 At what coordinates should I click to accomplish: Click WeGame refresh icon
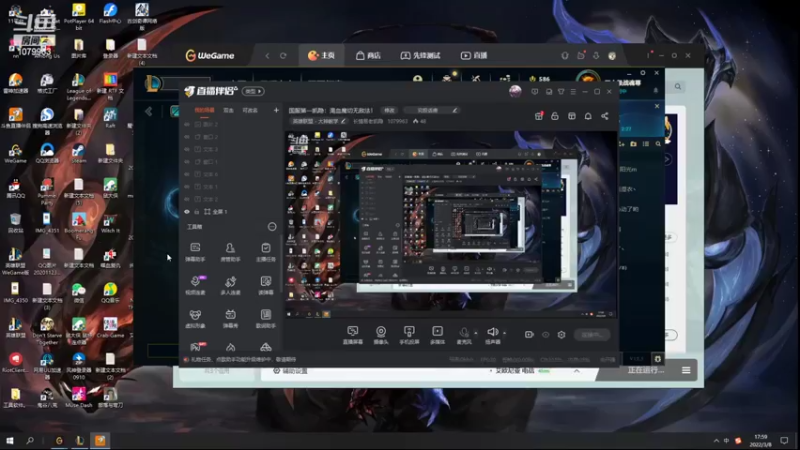(x=283, y=56)
